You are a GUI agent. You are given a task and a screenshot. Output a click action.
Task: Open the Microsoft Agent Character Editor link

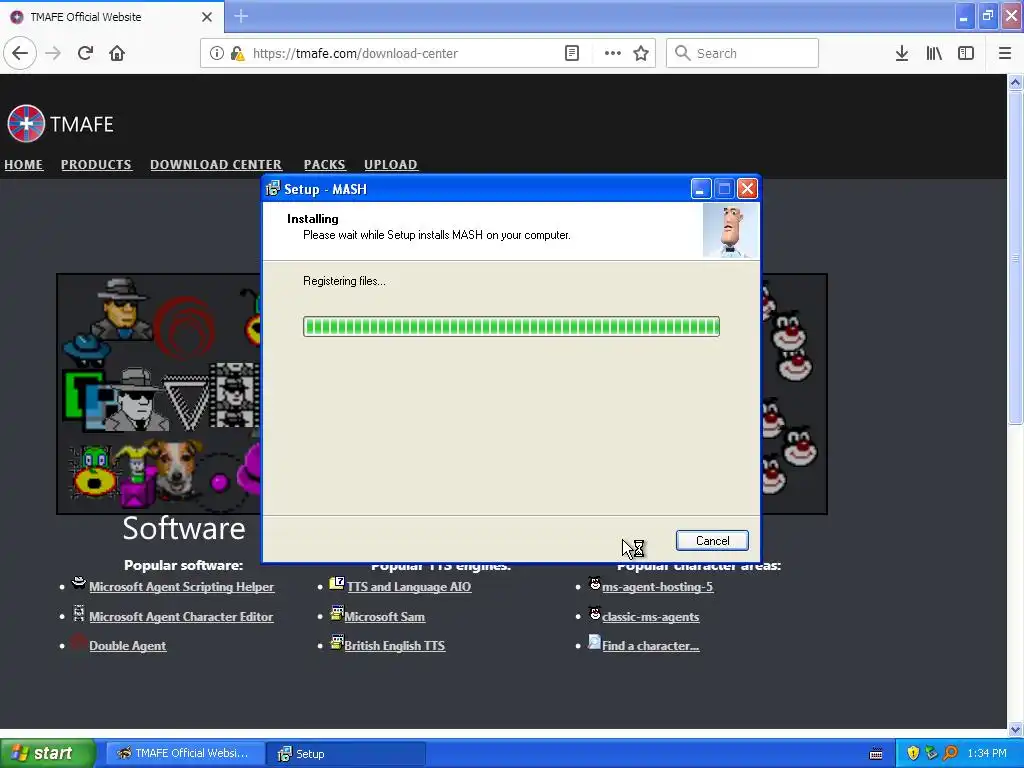click(181, 616)
